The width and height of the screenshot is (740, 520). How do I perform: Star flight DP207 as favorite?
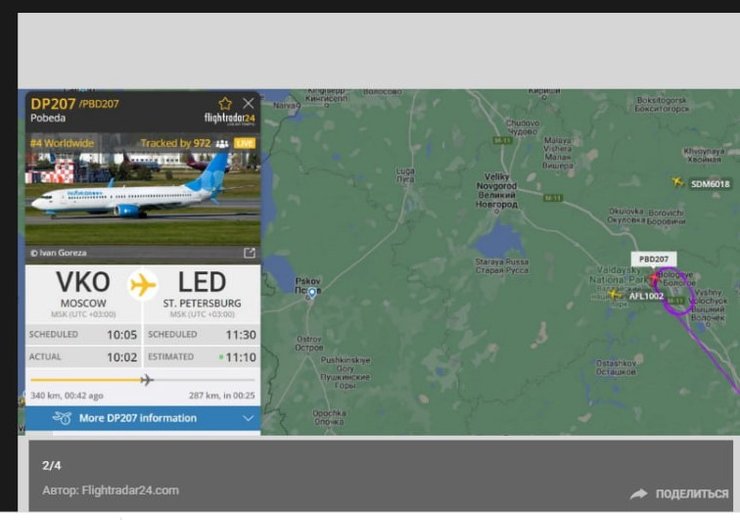coord(225,103)
